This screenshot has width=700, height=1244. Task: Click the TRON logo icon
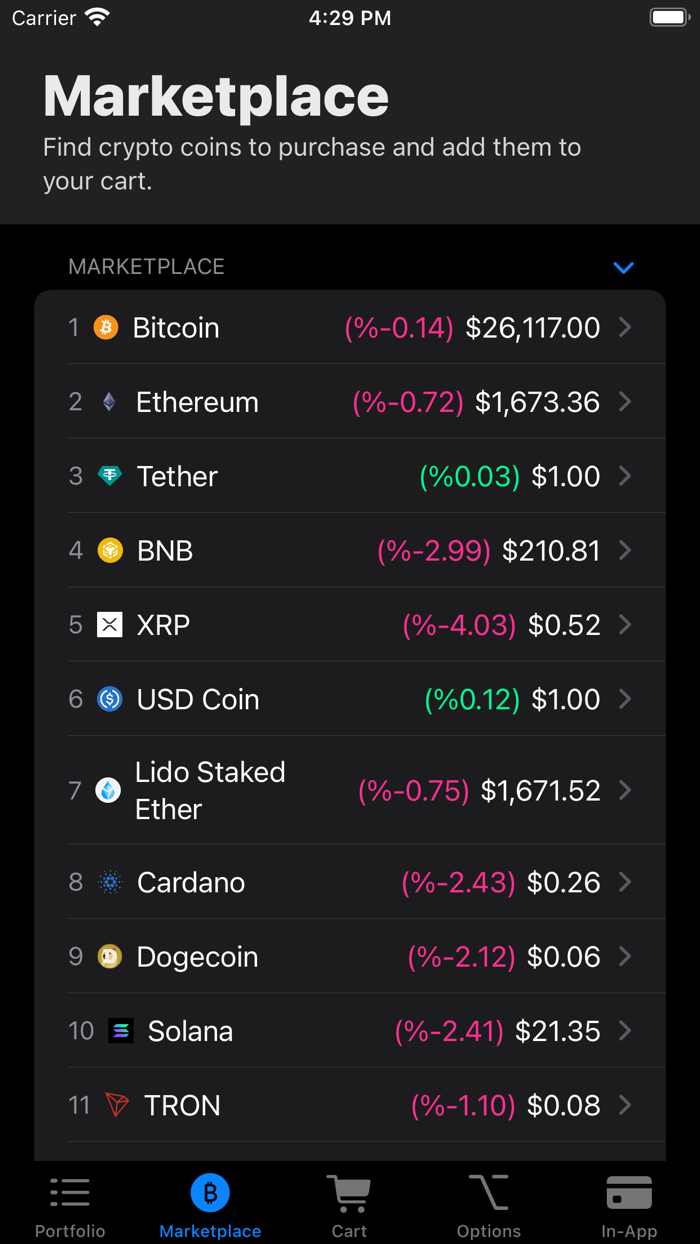pos(113,1105)
